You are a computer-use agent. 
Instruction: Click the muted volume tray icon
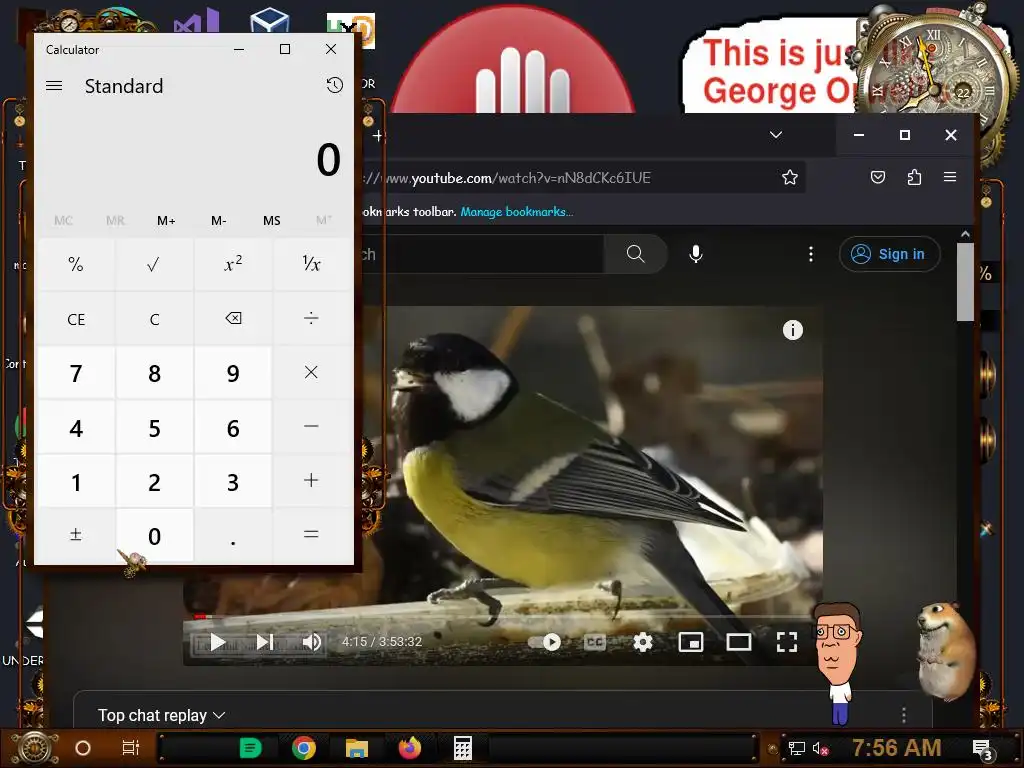[x=820, y=748]
